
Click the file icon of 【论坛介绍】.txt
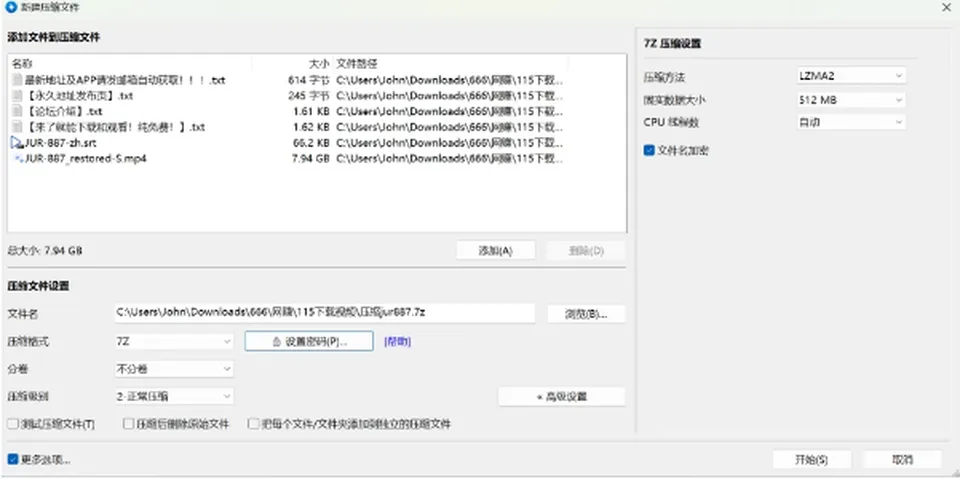17,111
